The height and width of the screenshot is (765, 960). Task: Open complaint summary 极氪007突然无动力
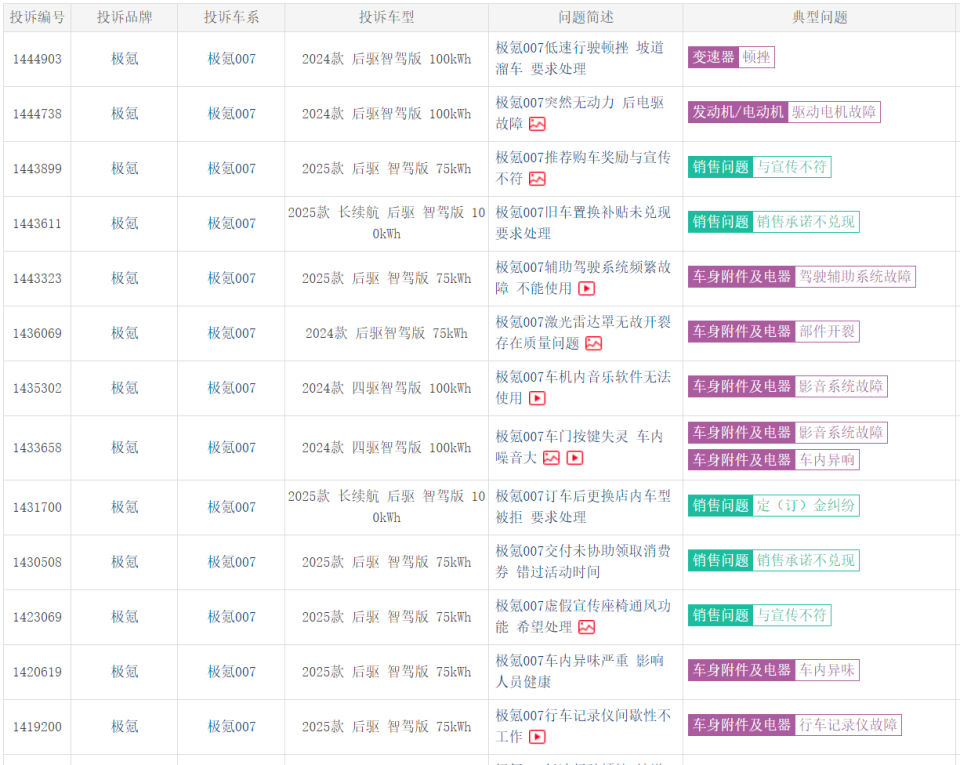coord(579,113)
